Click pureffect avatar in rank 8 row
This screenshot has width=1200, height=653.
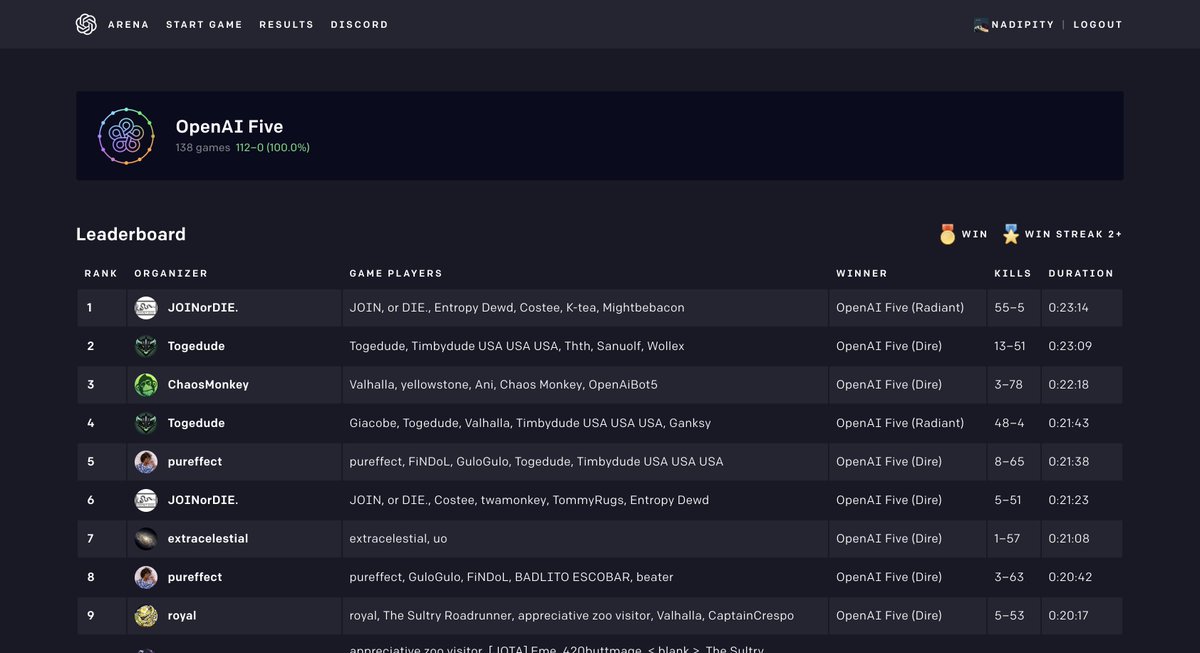tap(146, 577)
